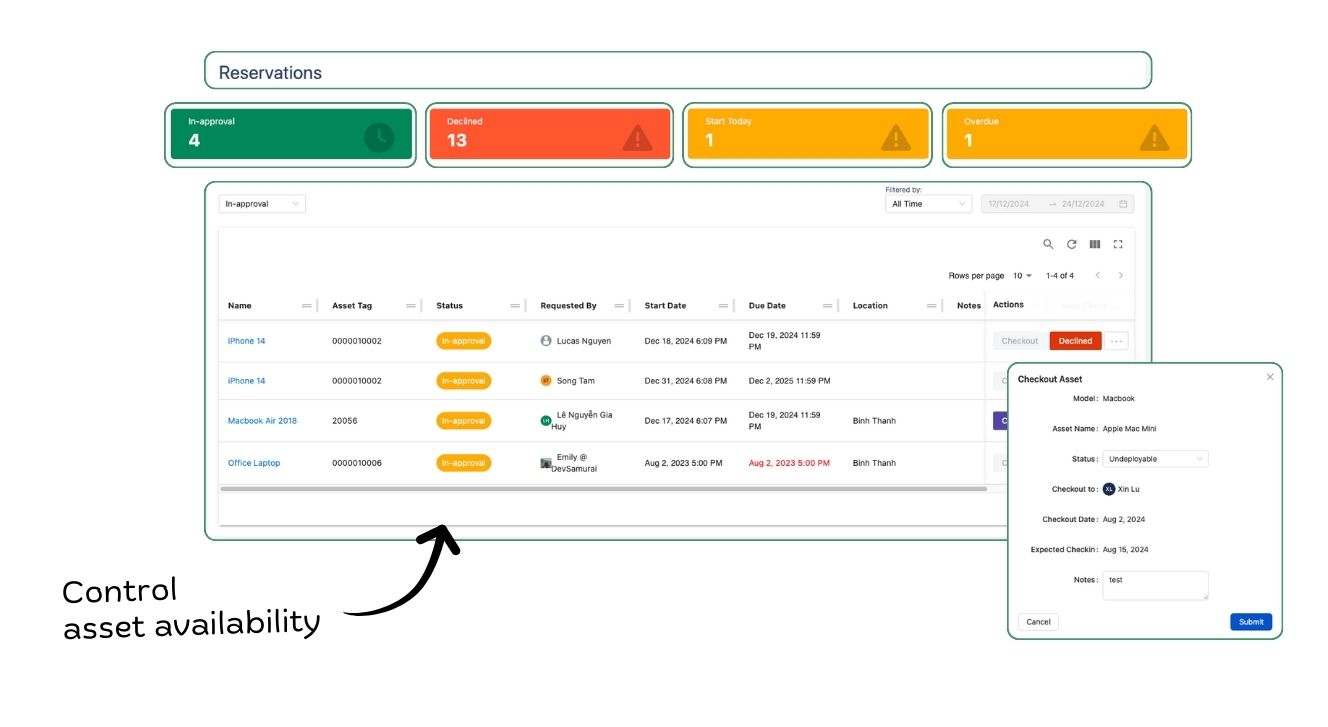Open the show/hide columns icon
1328x727 pixels.
point(1095,244)
